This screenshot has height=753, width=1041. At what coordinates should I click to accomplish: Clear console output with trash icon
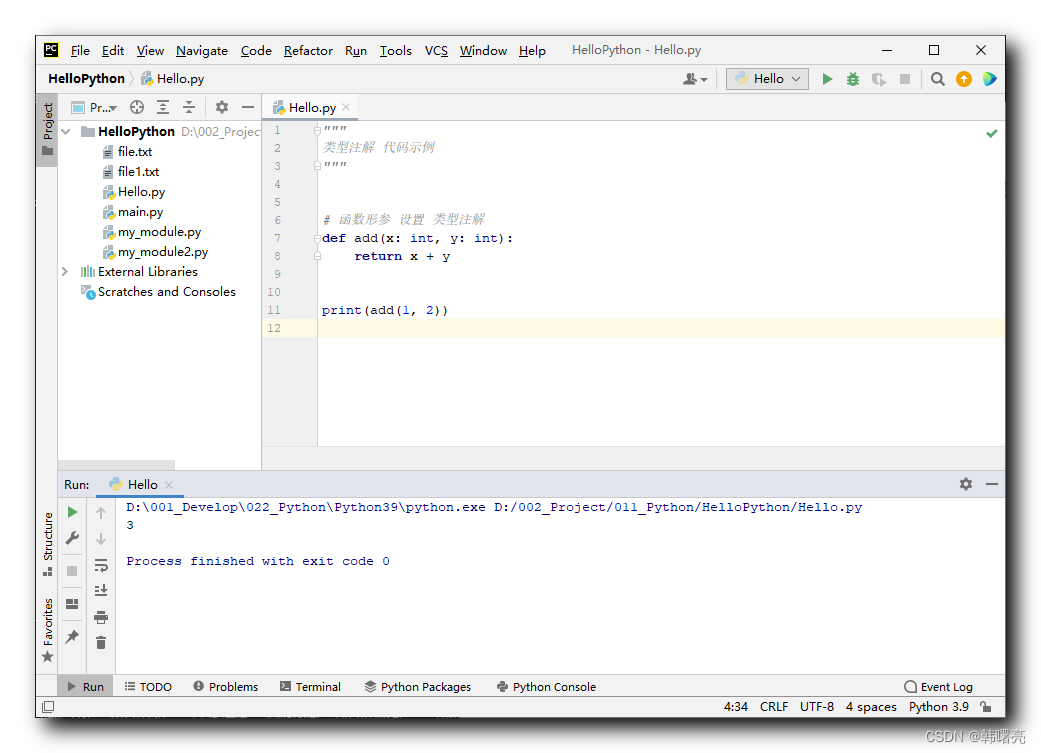(x=101, y=643)
